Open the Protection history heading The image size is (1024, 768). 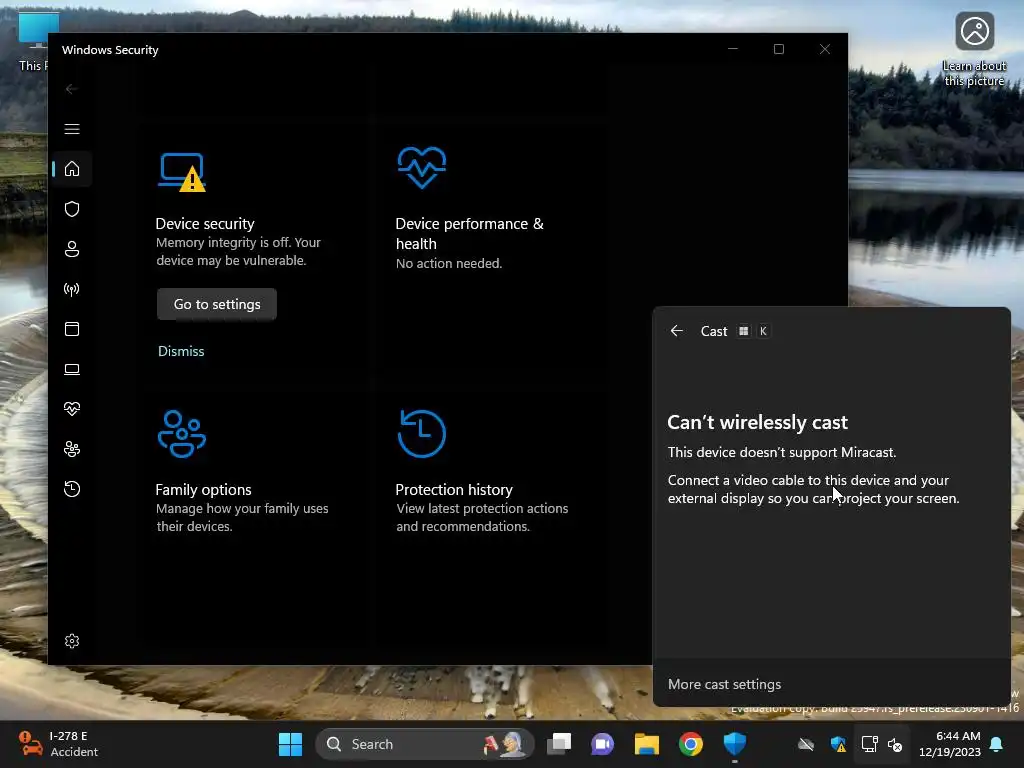(454, 489)
